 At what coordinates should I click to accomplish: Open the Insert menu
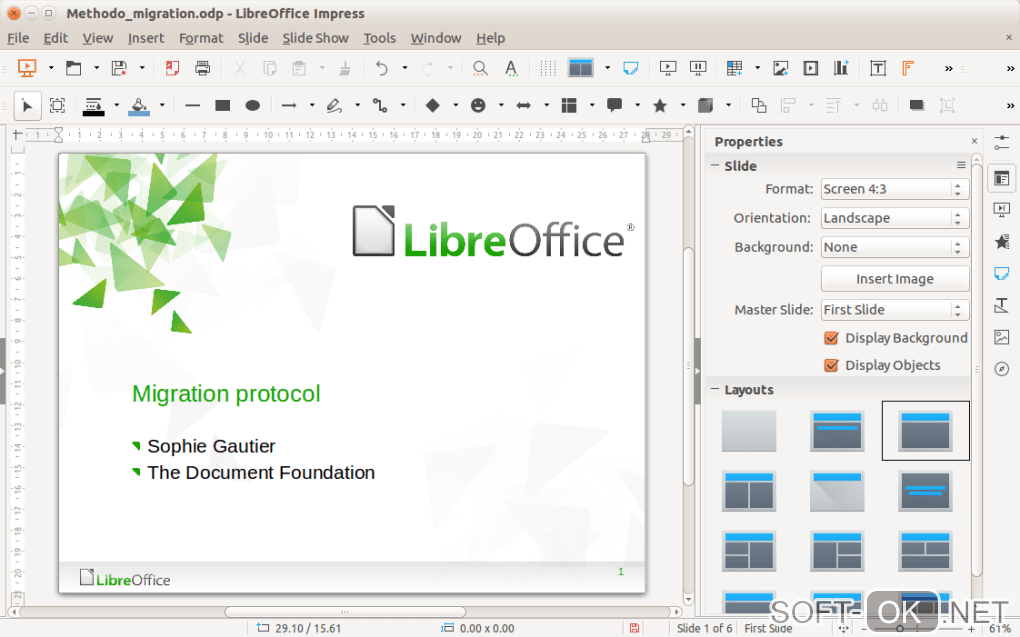tap(146, 38)
